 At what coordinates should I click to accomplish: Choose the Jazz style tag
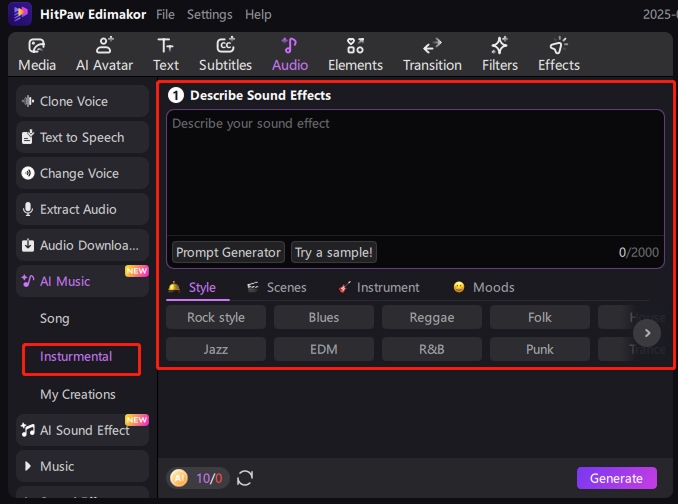[x=216, y=349]
